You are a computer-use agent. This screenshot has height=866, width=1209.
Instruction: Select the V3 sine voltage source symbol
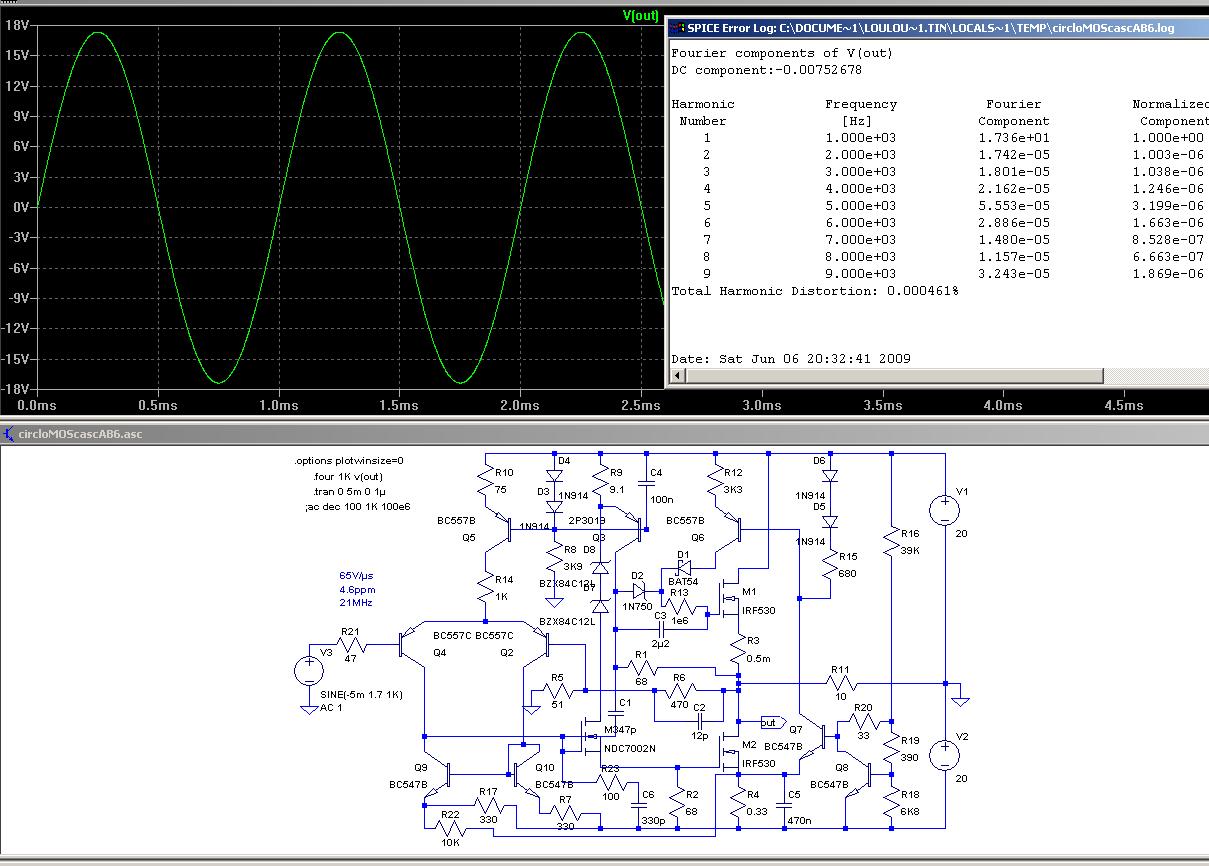pos(310,670)
